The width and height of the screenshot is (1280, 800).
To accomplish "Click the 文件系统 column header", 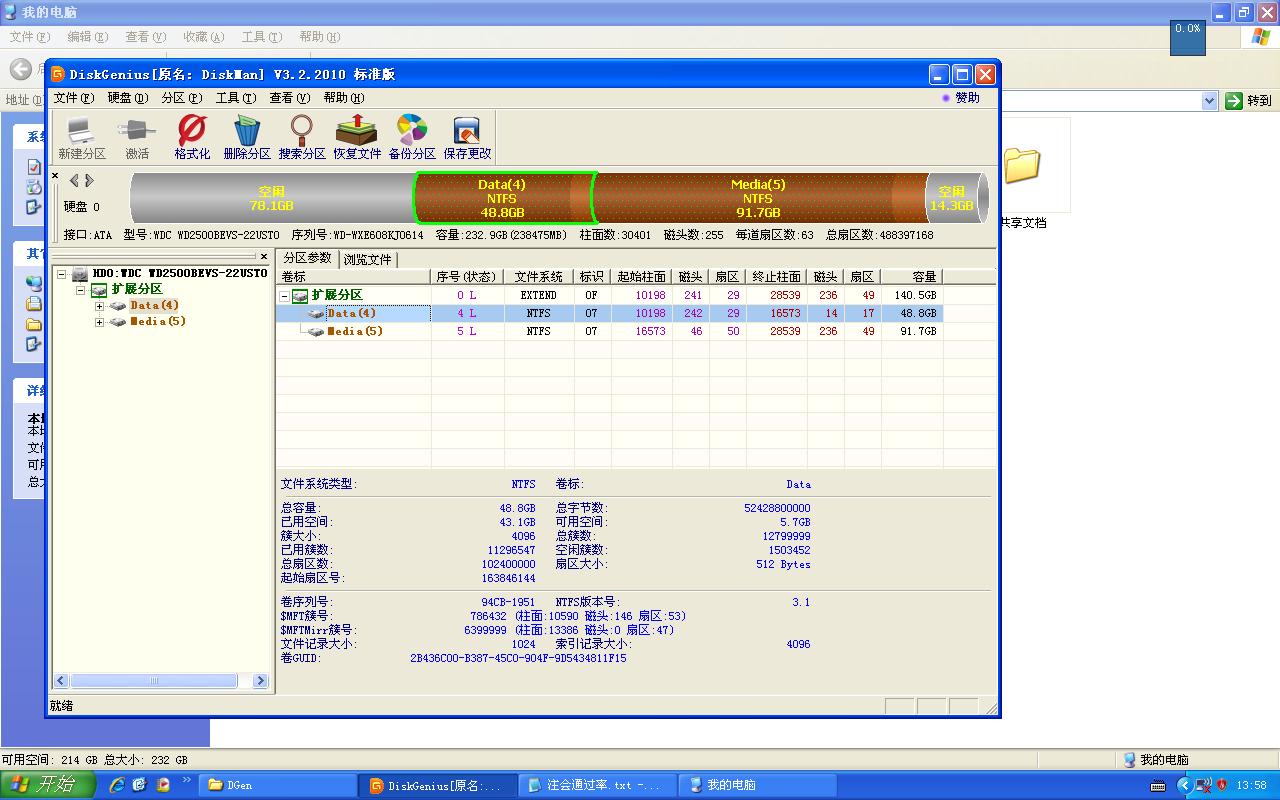I will click(x=538, y=277).
